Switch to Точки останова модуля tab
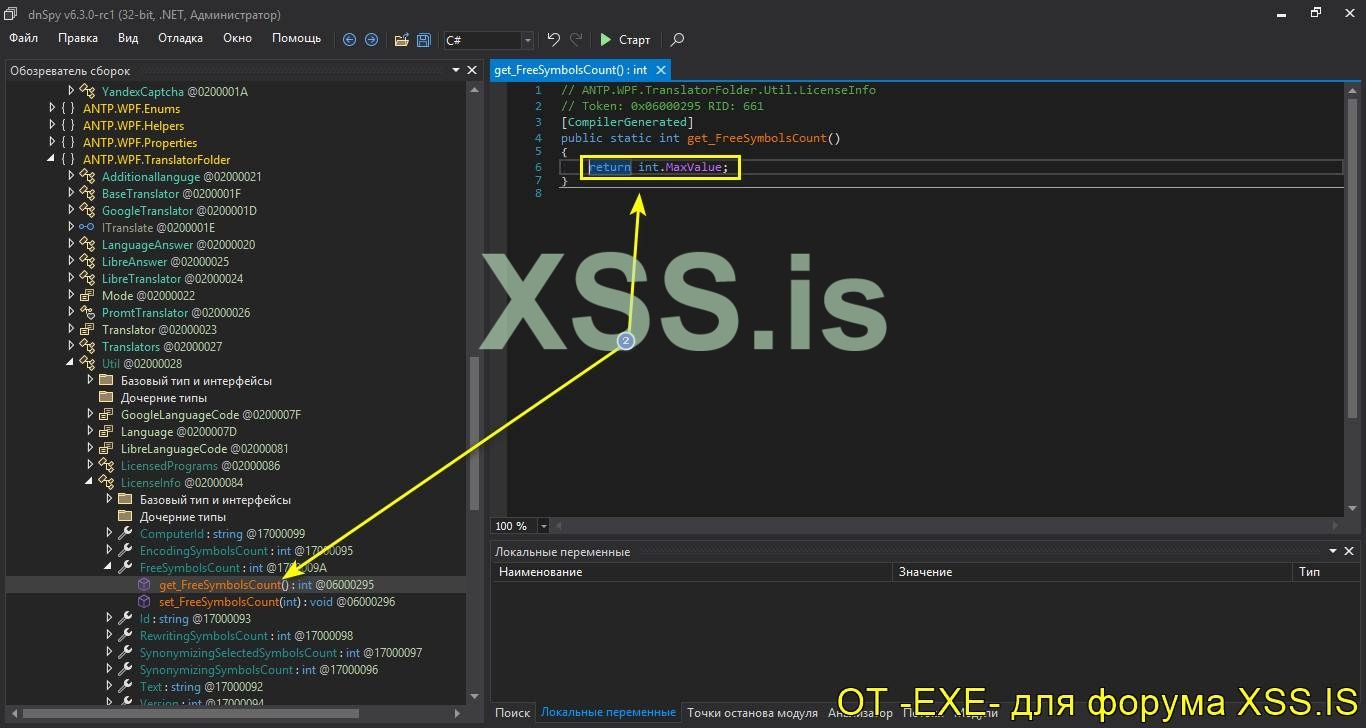This screenshot has width=1366, height=728. 752,713
